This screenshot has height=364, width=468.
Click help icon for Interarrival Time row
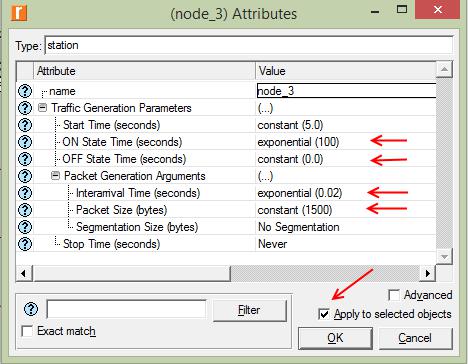[x=25, y=193]
